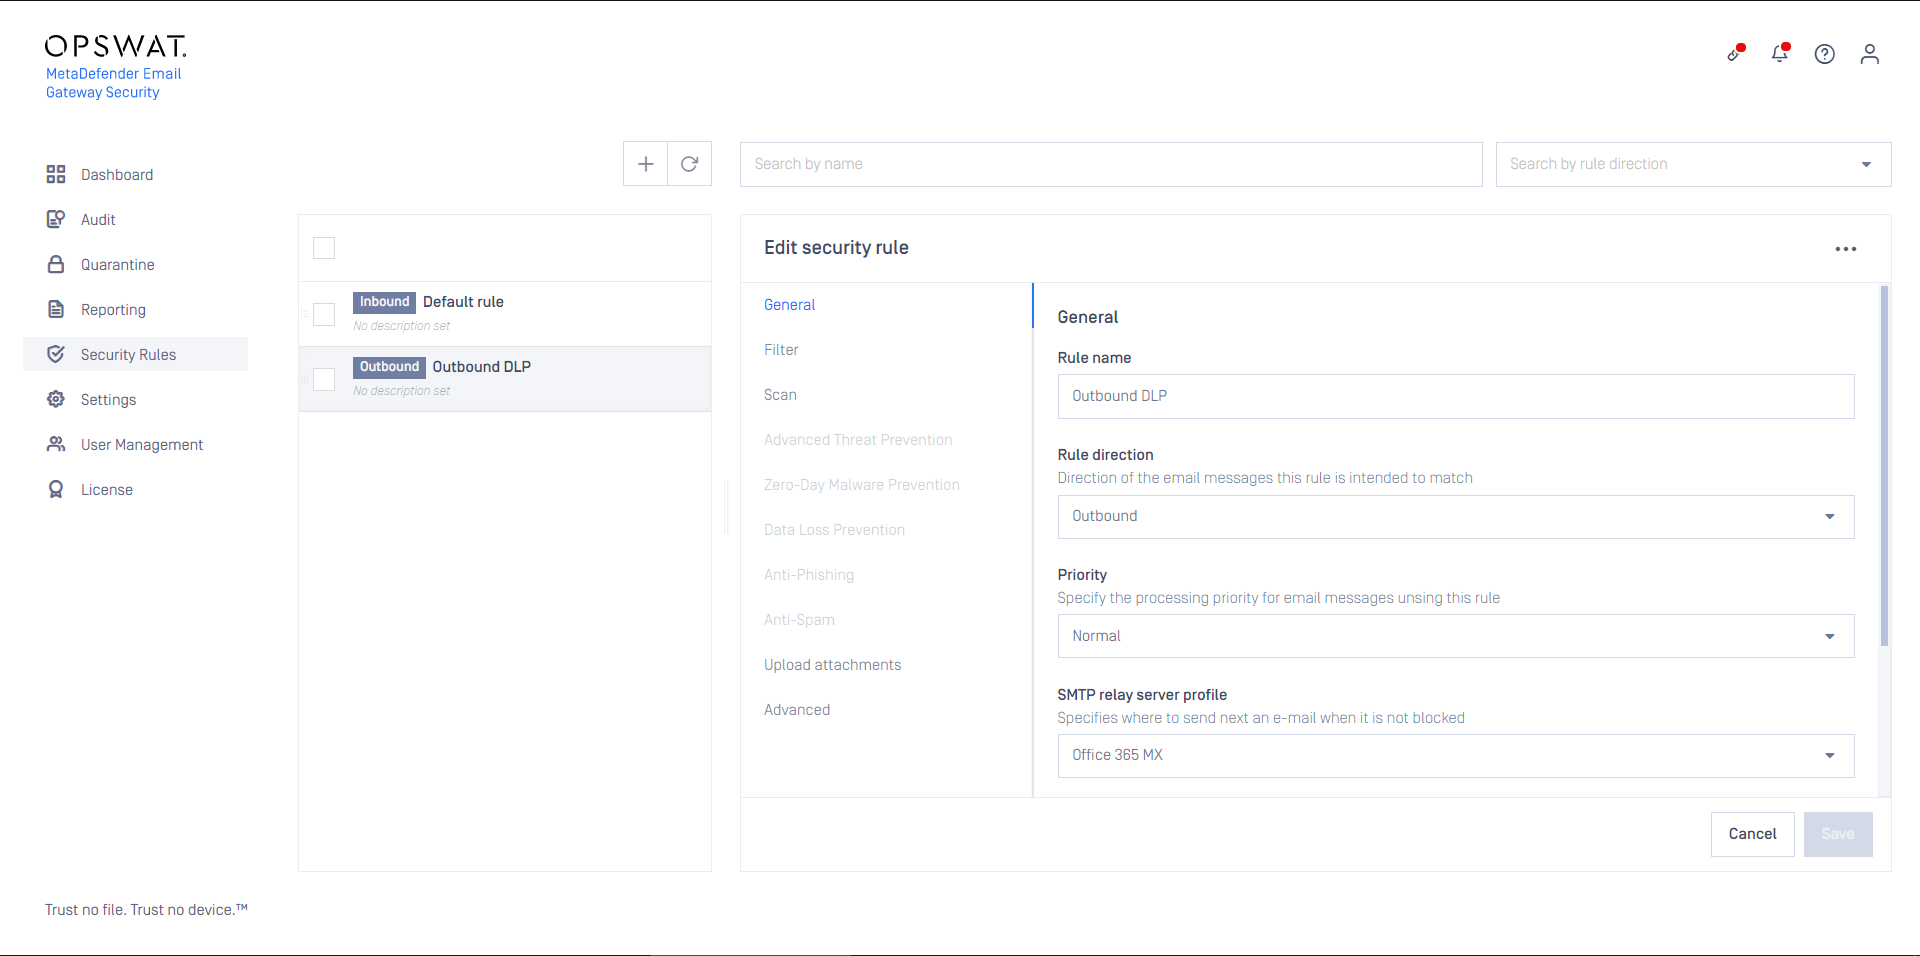
Task: Tick the Default rule checkbox
Action: 324,314
